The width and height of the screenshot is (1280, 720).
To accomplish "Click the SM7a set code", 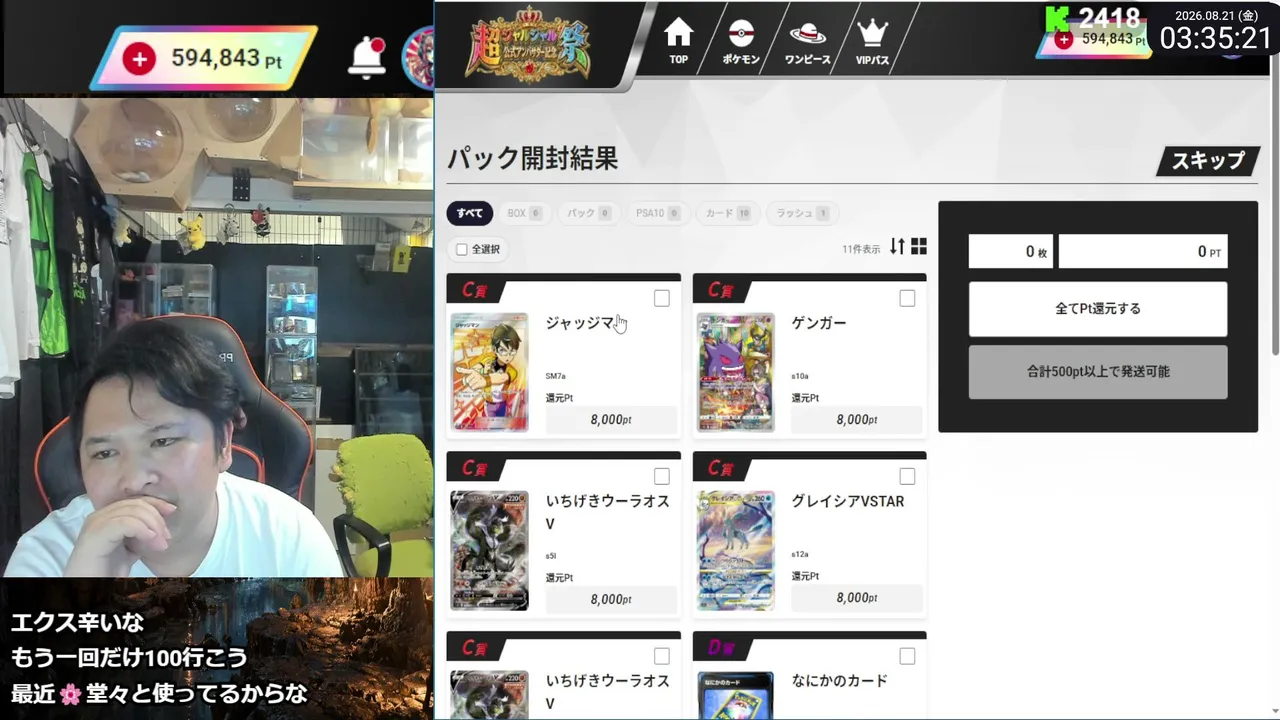I will point(555,376).
